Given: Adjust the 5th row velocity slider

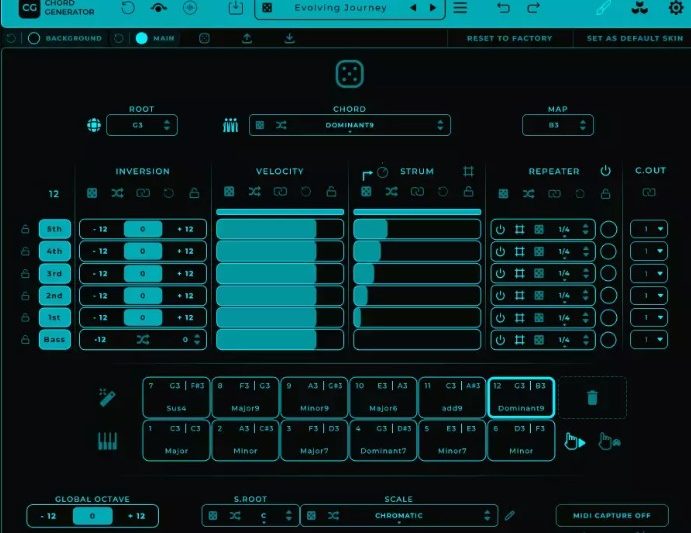Looking at the screenshot, I should [x=280, y=229].
